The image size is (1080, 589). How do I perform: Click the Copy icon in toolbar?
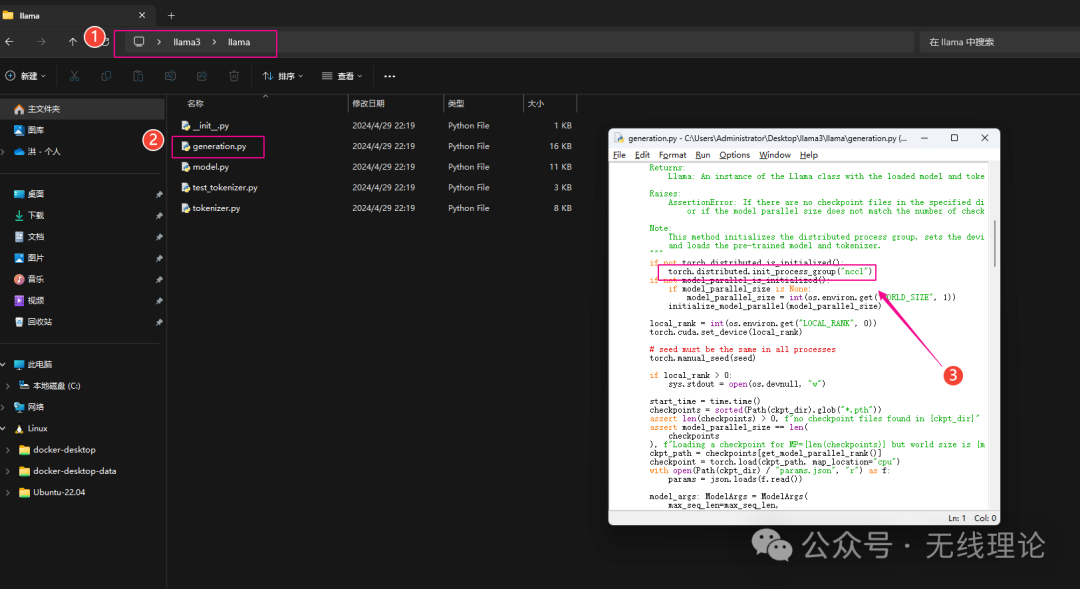[x=106, y=76]
